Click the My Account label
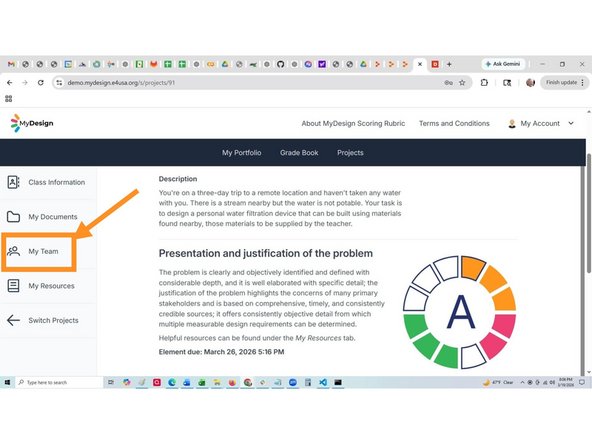The image size is (592, 444). tap(540, 123)
